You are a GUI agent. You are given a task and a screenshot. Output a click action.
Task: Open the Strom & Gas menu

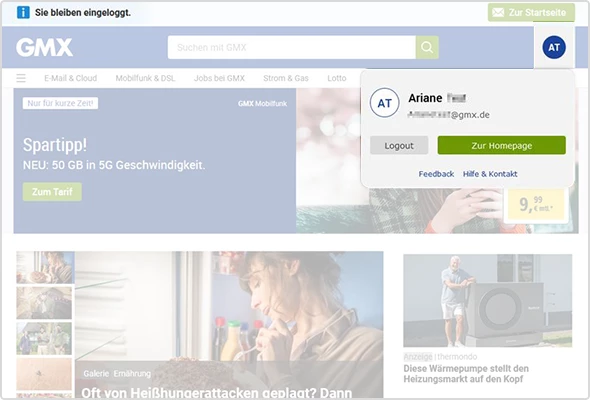click(286, 78)
